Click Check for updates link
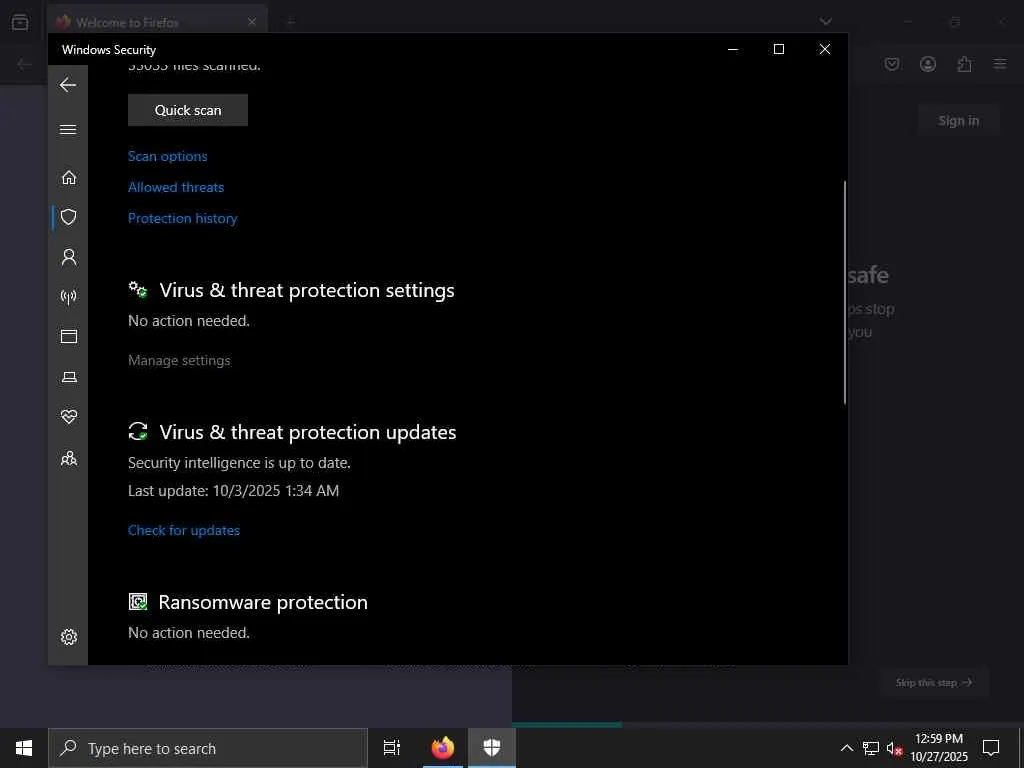 coord(184,530)
